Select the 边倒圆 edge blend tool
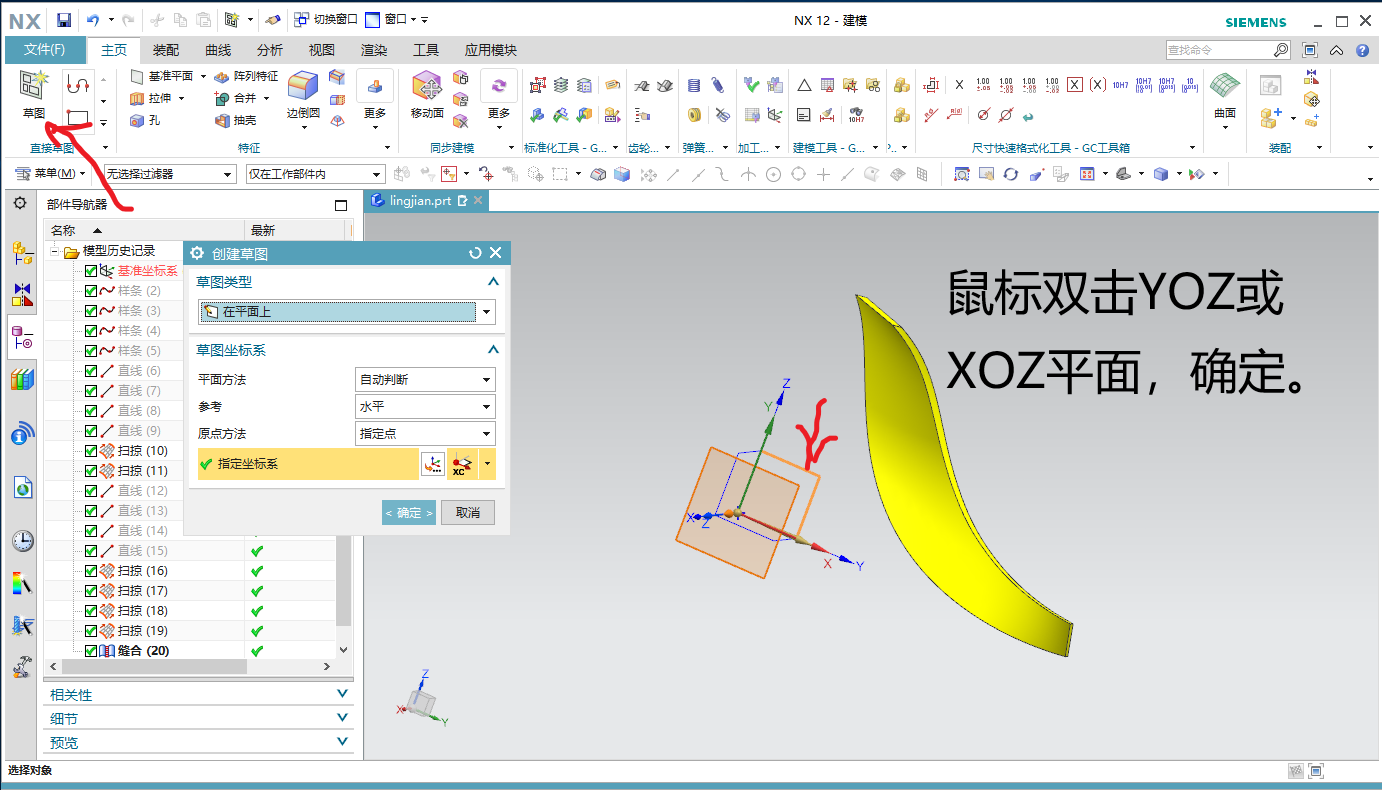Screen dimensions: 1382x790 pos(303,95)
